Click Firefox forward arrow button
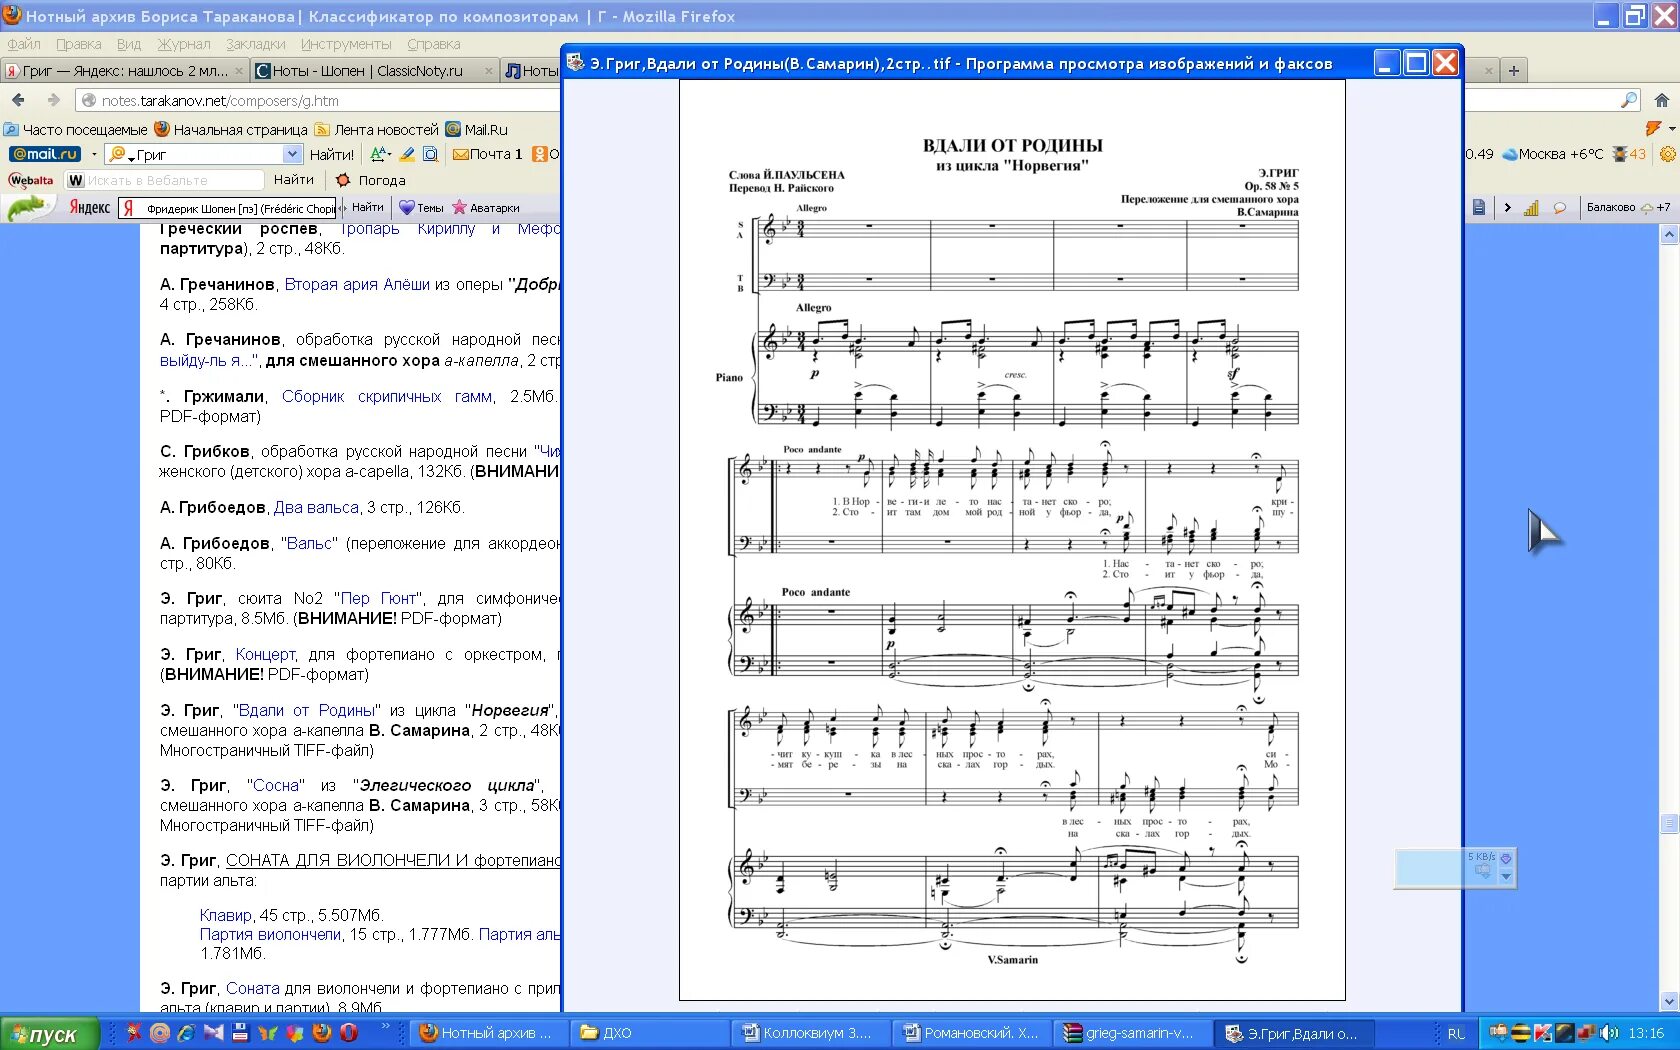 (x=54, y=100)
